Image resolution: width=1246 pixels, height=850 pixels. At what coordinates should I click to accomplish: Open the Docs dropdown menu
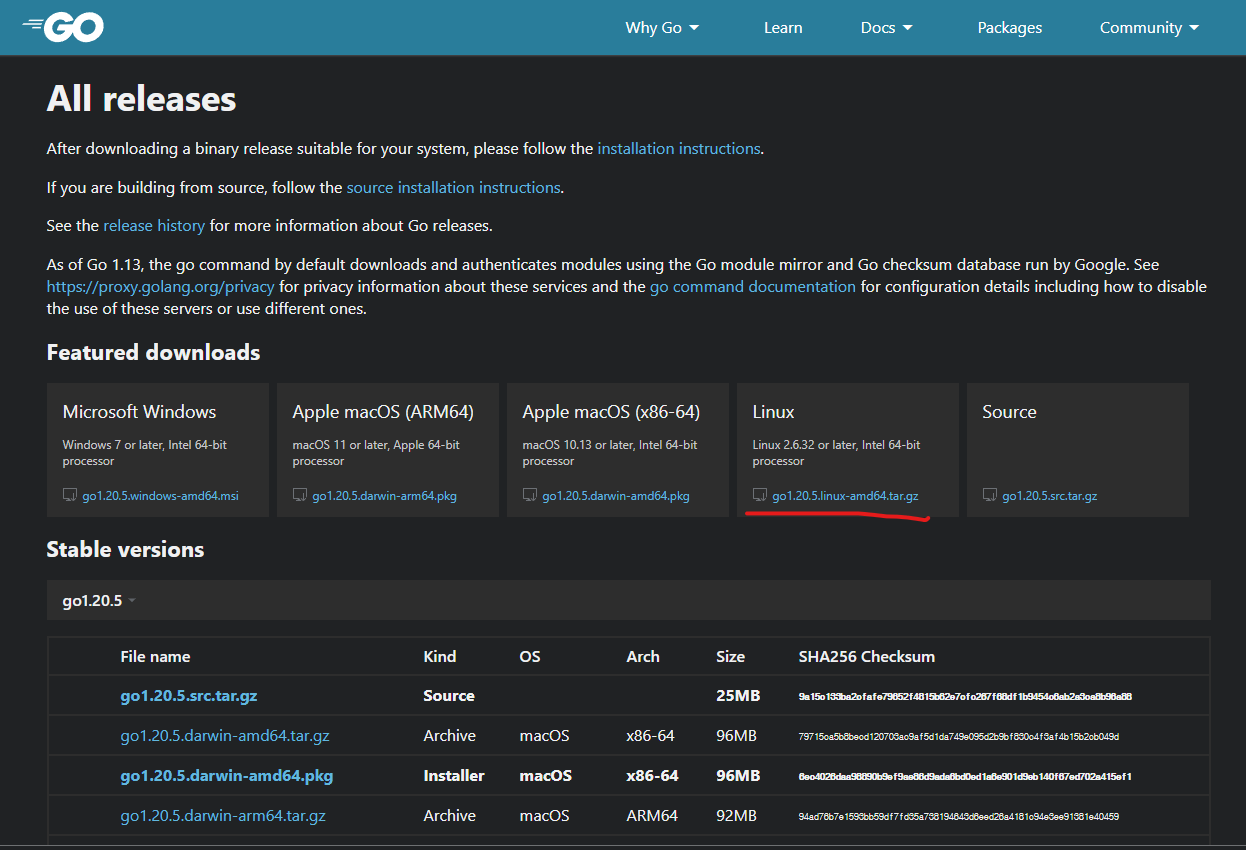pos(887,28)
